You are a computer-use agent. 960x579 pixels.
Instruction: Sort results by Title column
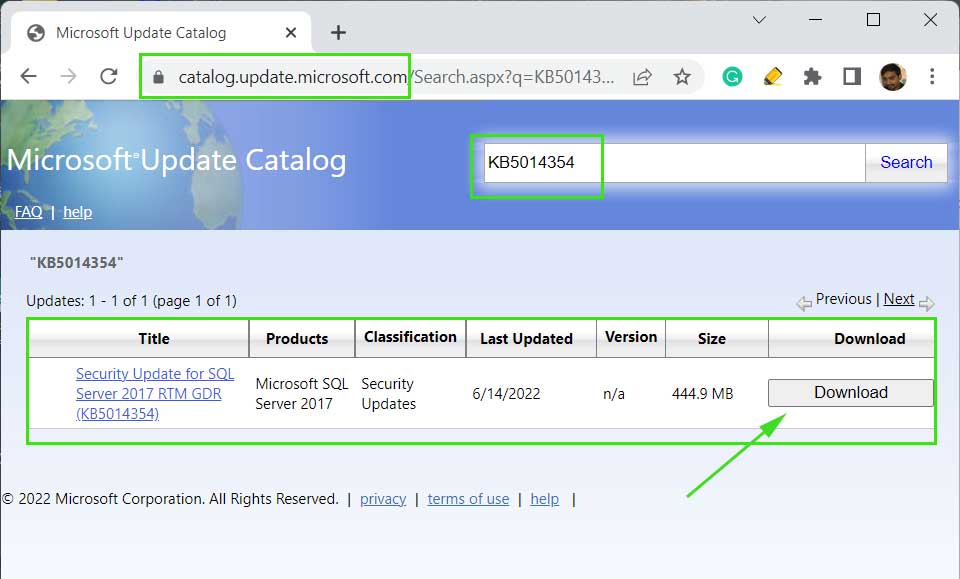154,338
